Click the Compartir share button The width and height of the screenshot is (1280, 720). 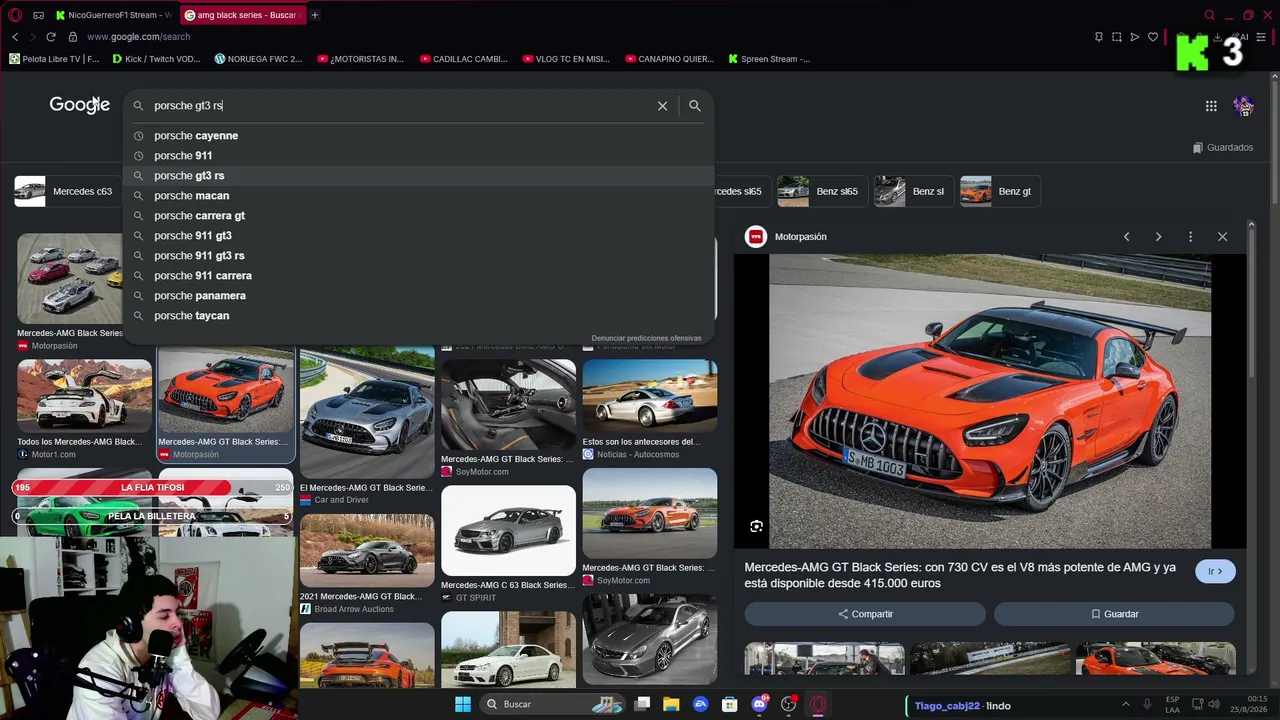(x=865, y=614)
